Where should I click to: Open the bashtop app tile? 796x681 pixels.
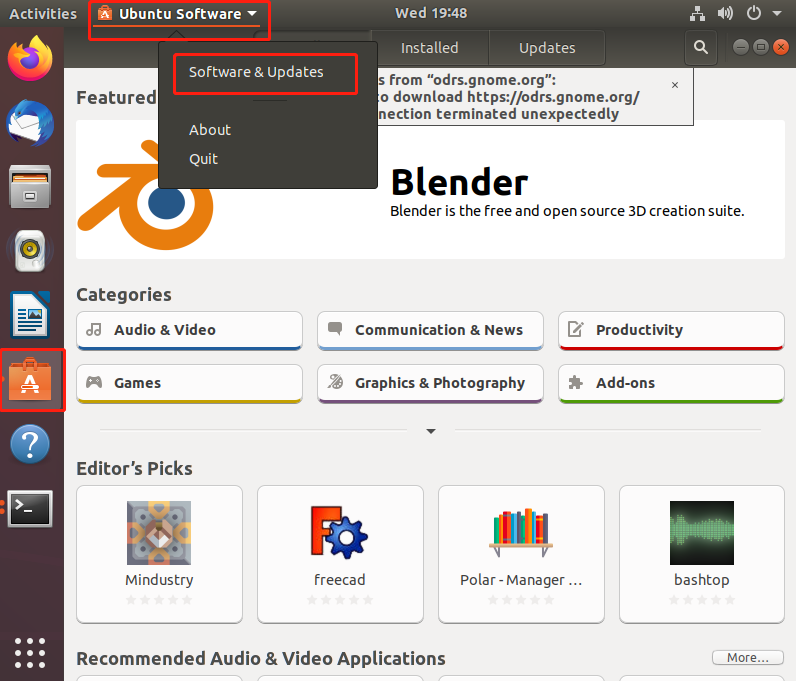click(702, 554)
